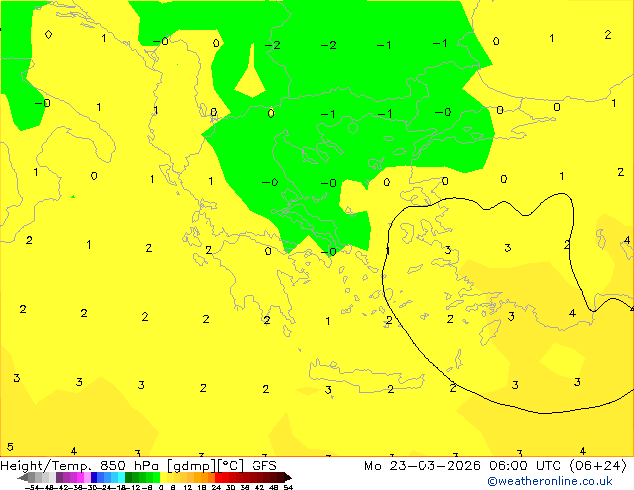Click the dark right arrow end of legend
Viewport: 634px width, 490px height.
[x=287, y=477]
